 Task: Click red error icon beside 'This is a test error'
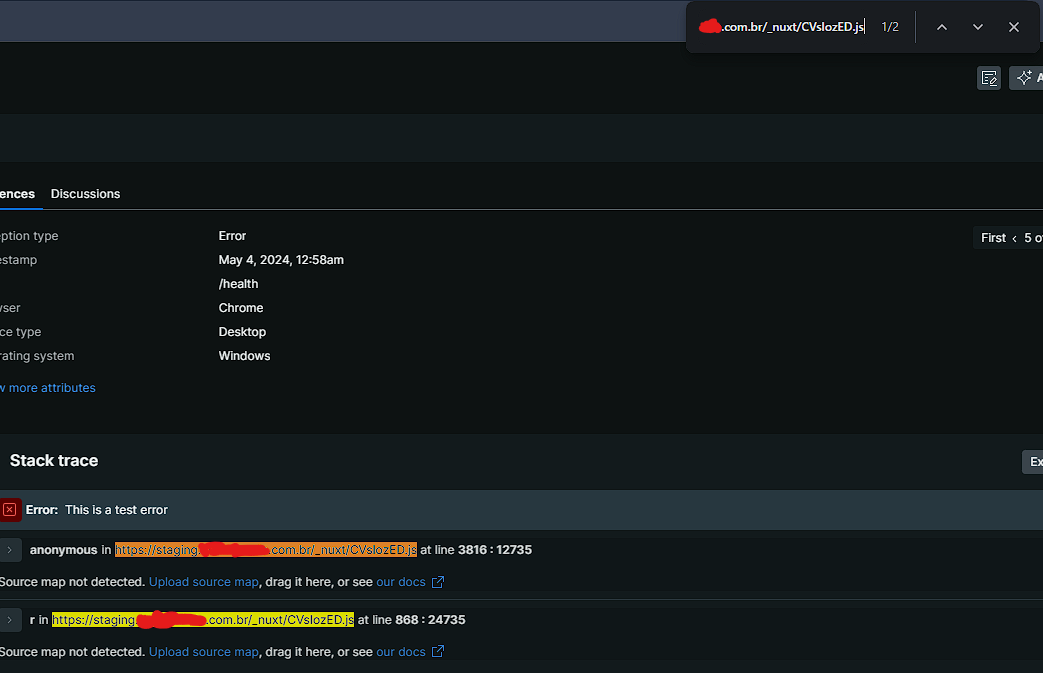click(9, 510)
